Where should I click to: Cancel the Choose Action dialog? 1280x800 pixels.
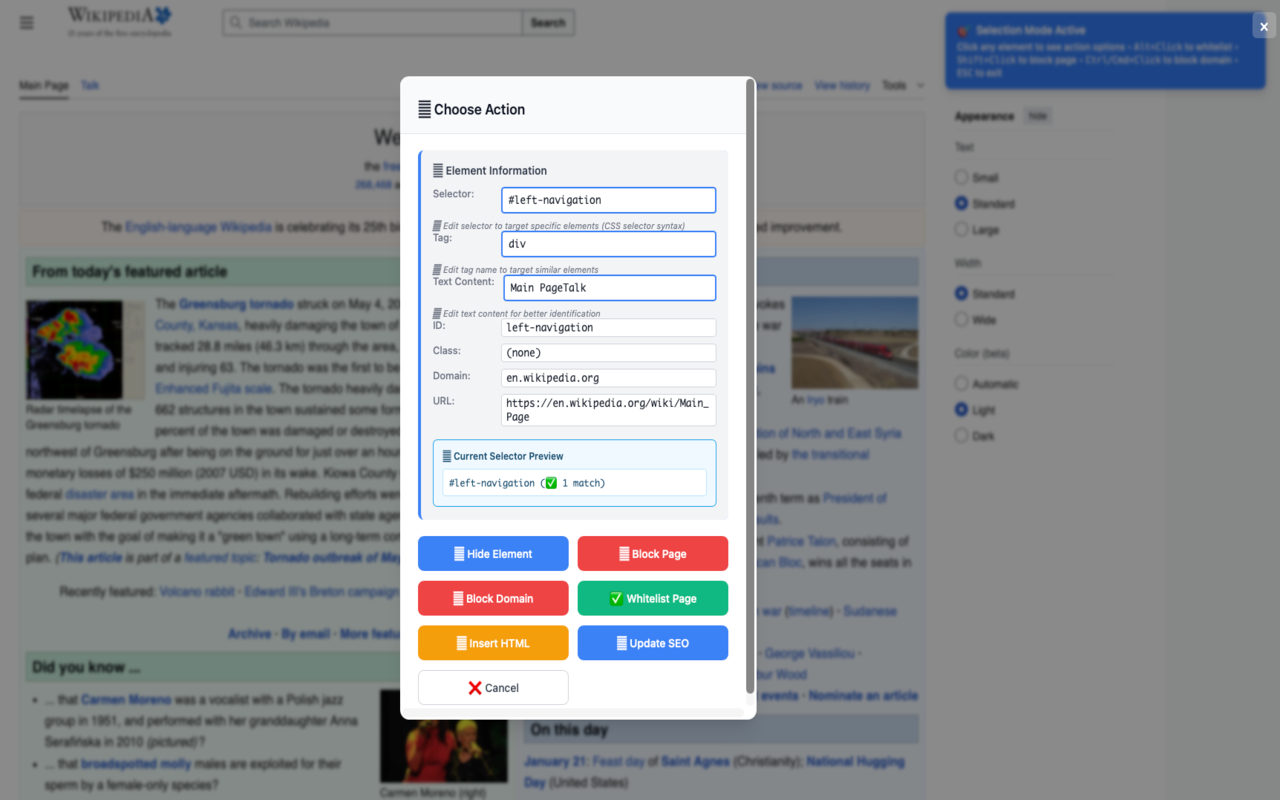tap(493, 688)
